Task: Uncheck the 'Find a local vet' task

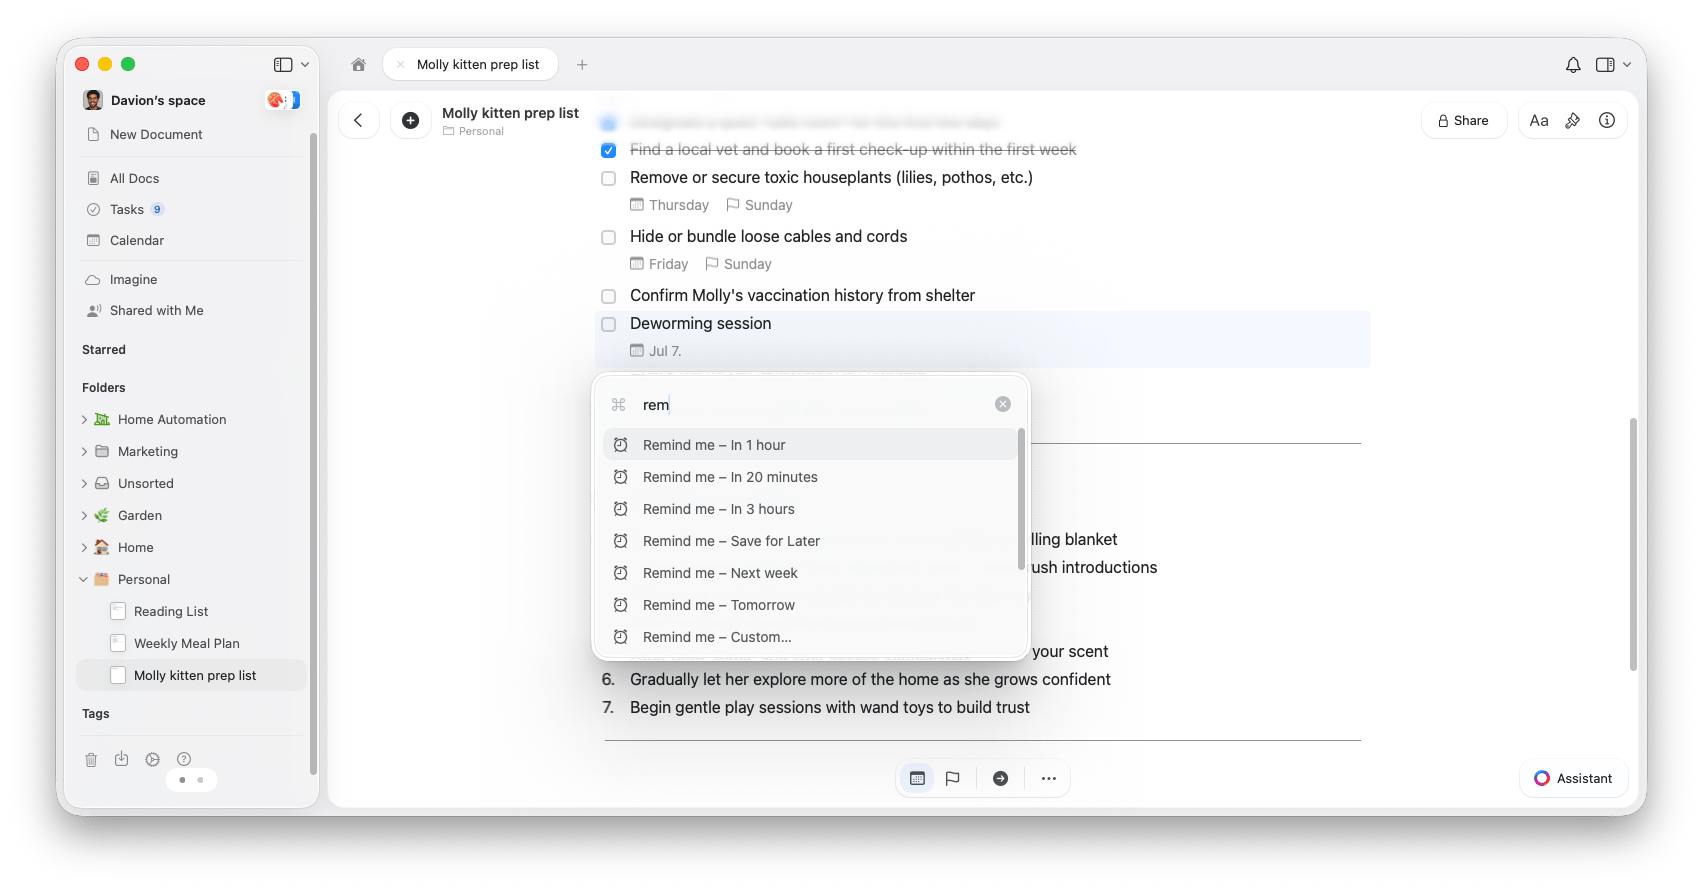Action: (608, 150)
